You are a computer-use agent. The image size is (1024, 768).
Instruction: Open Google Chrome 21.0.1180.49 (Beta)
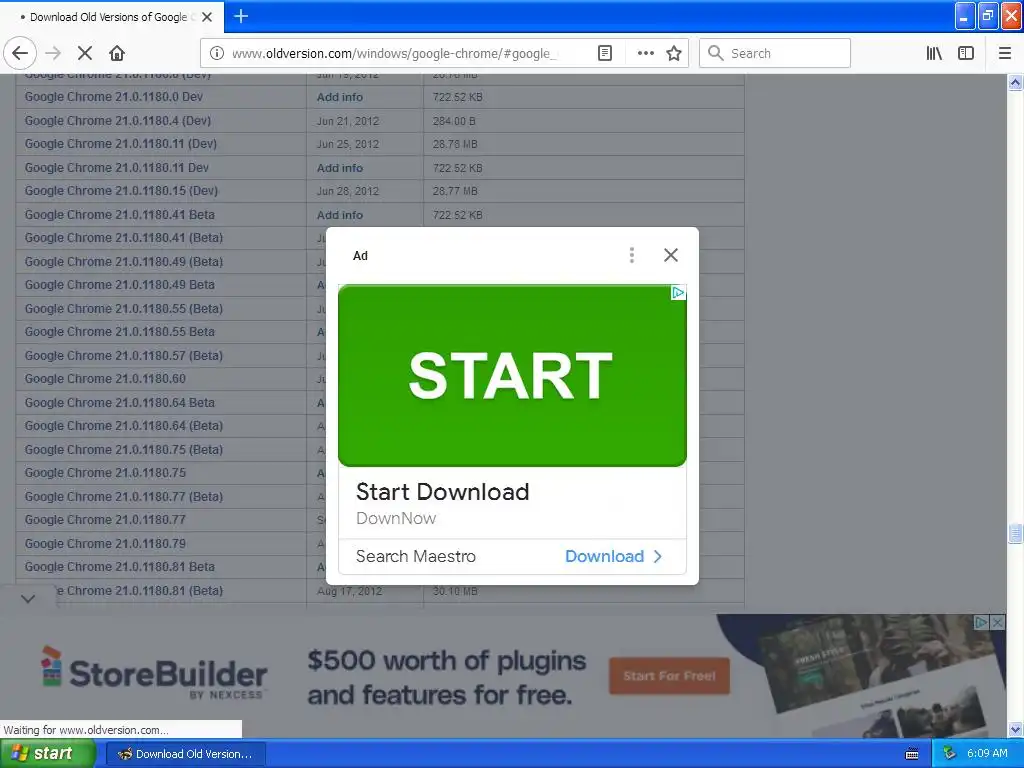(124, 262)
